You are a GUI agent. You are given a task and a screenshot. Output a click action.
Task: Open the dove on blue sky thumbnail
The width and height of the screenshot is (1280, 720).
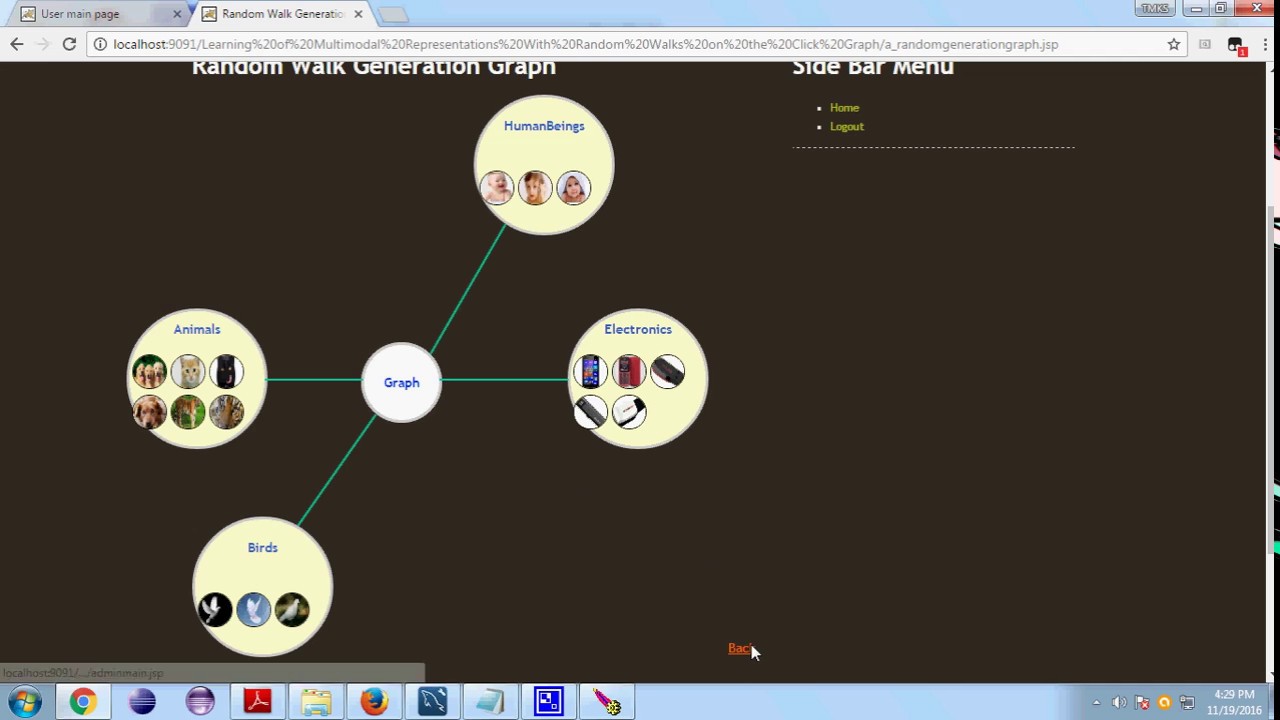(254, 610)
